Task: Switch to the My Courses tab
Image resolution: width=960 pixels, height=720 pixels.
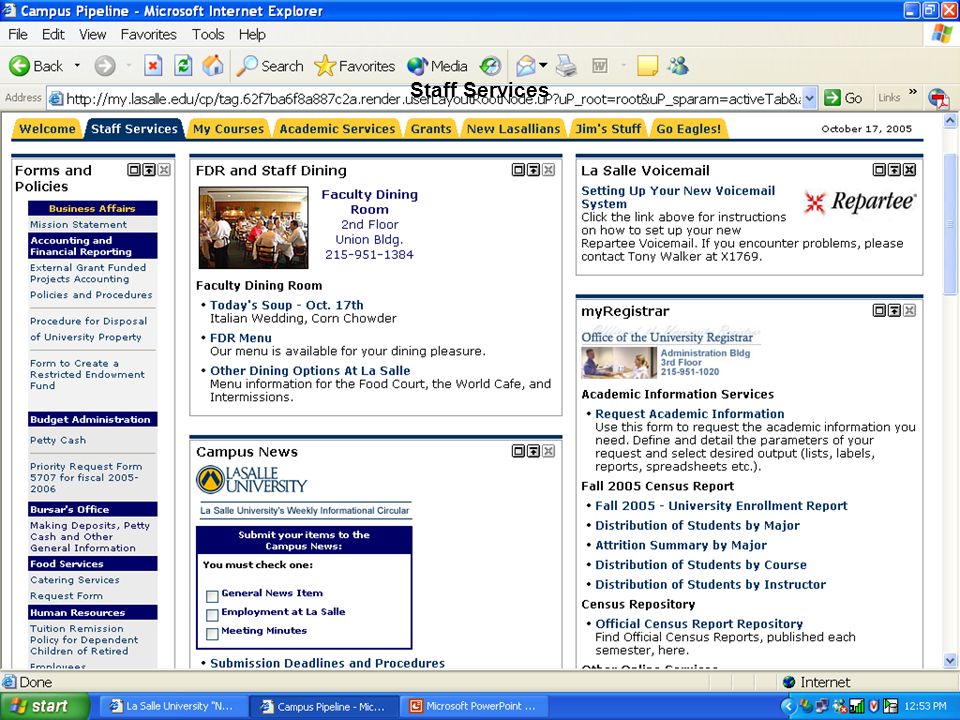Action: pos(228,129)
